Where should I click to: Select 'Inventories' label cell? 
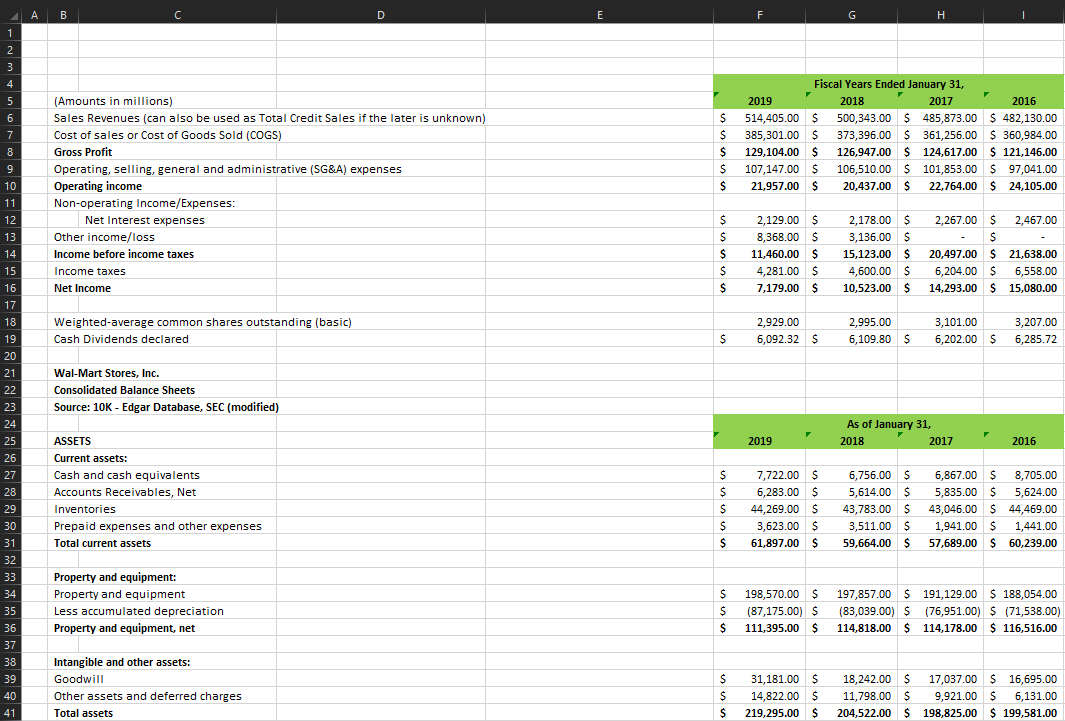coord(85,509)
